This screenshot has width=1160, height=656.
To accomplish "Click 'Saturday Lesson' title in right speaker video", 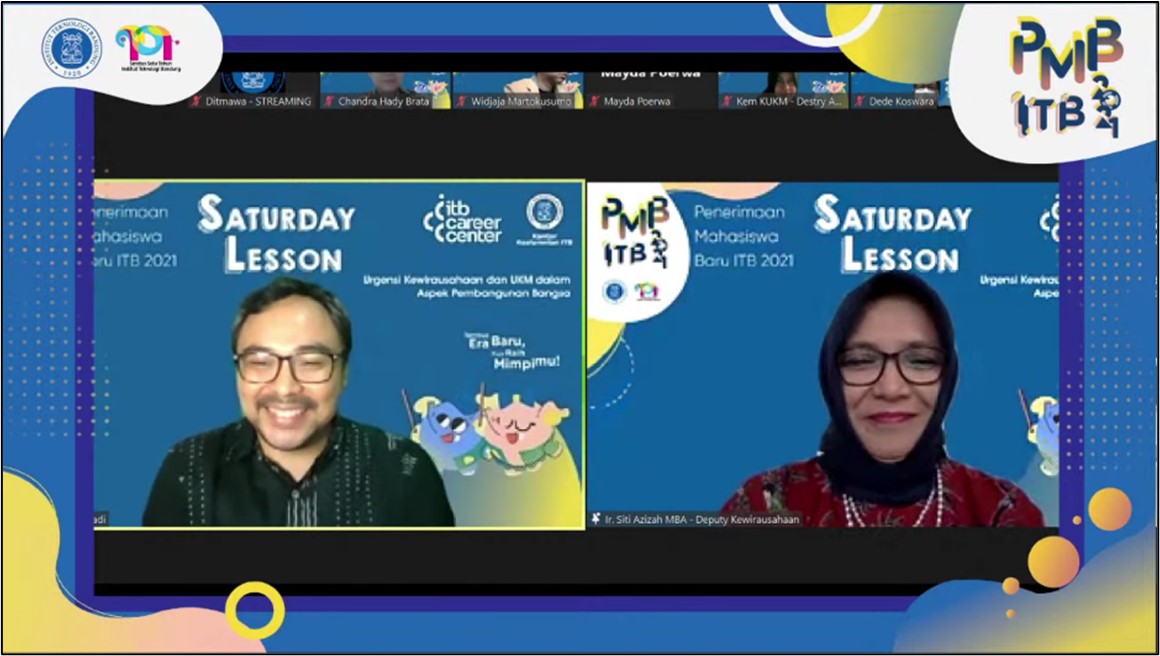I will (893, 232).
